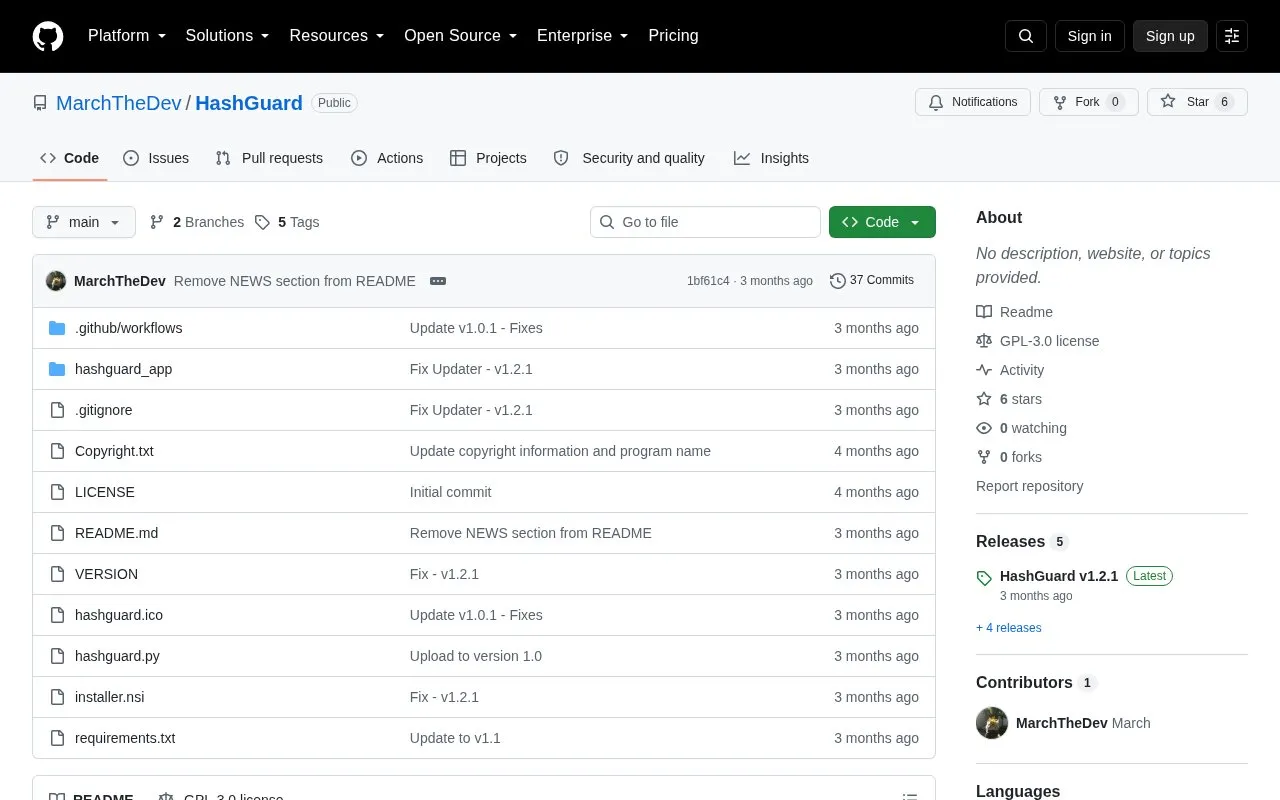
Task: Click the file icon beside hashguard.py
Action: 57,656
